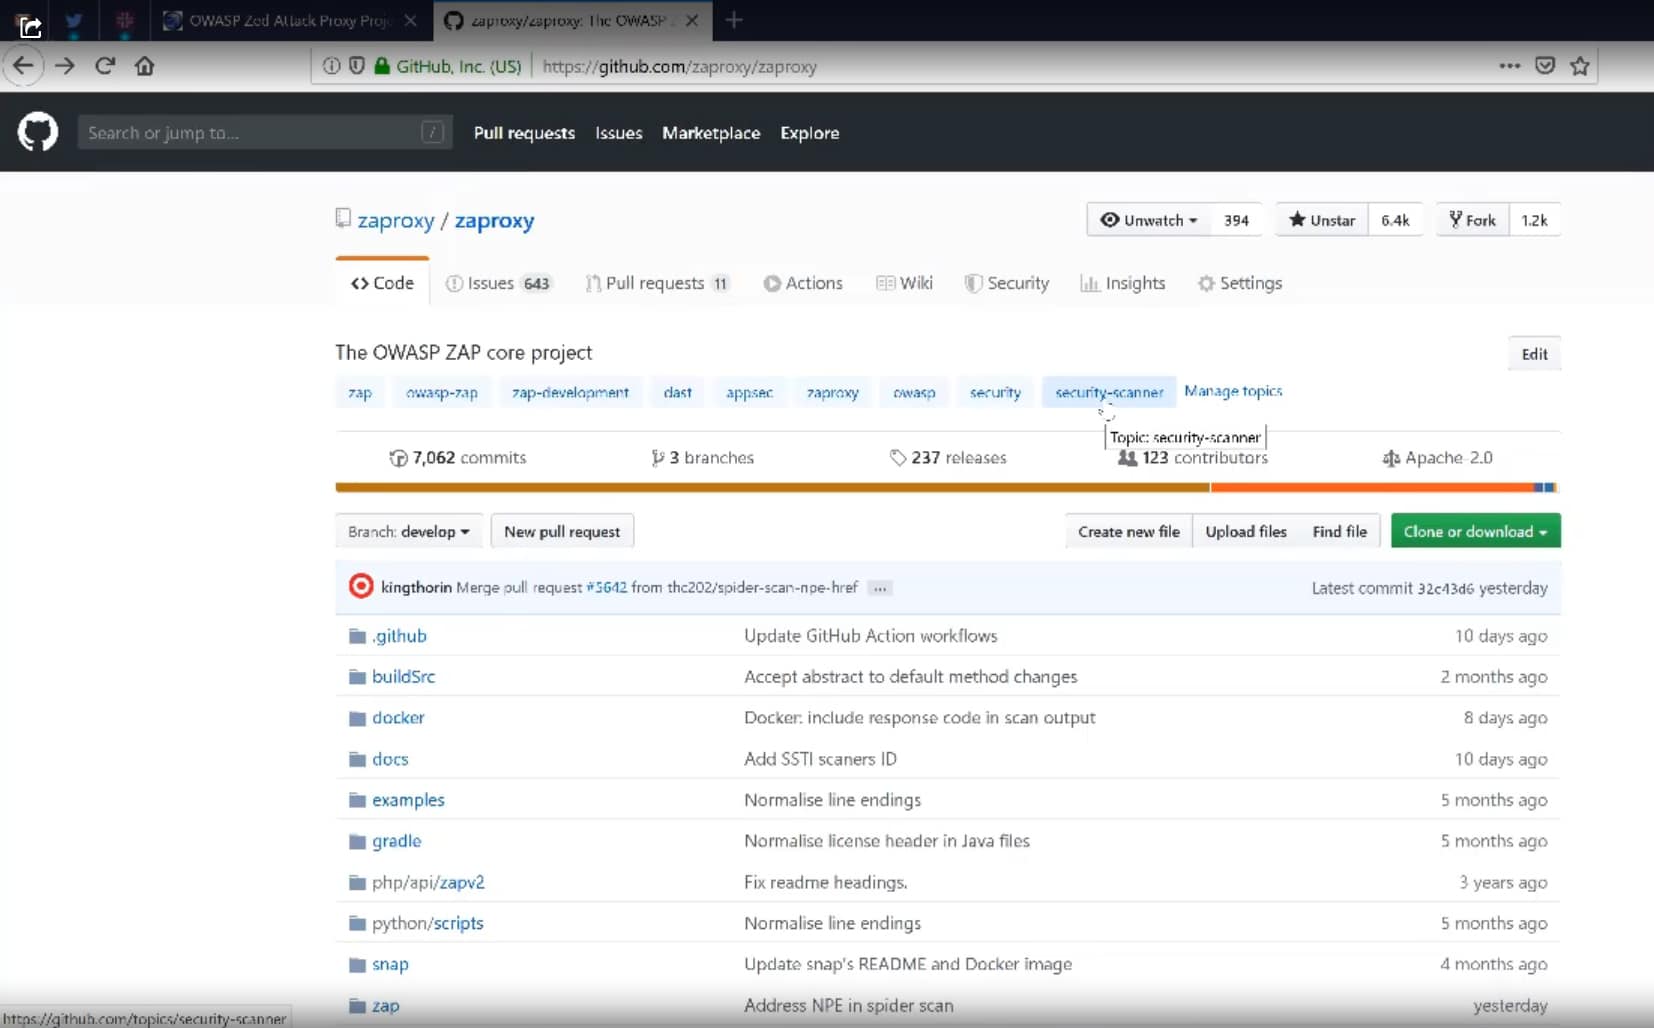The width and height of the screenshot is (1654, 1028).
Task: Click kingthorin's avatar in latest commit
Action: (361, 586)
